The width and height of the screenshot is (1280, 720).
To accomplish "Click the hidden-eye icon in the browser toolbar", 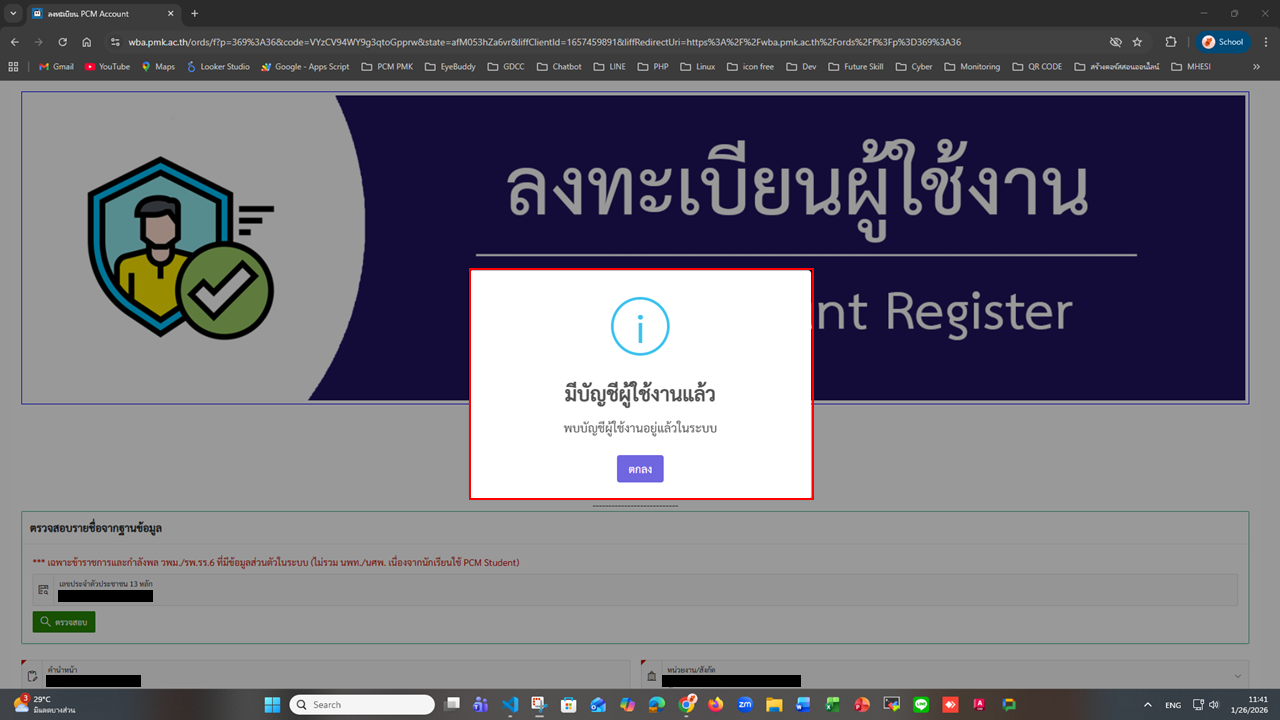I will coord(1116,42).
